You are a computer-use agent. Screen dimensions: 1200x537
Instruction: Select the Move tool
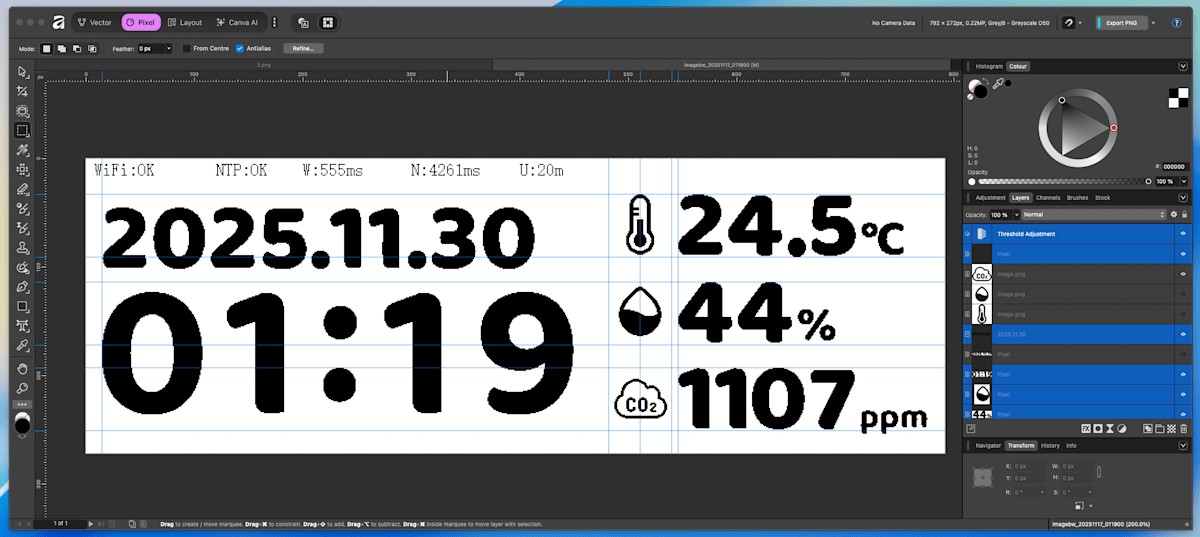click(23, 72)
